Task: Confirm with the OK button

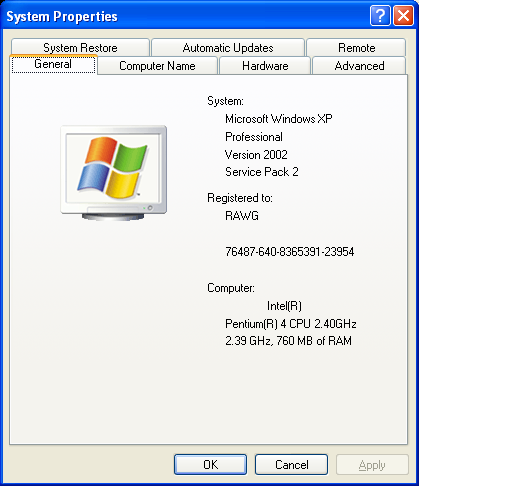Action: point(210,464)
